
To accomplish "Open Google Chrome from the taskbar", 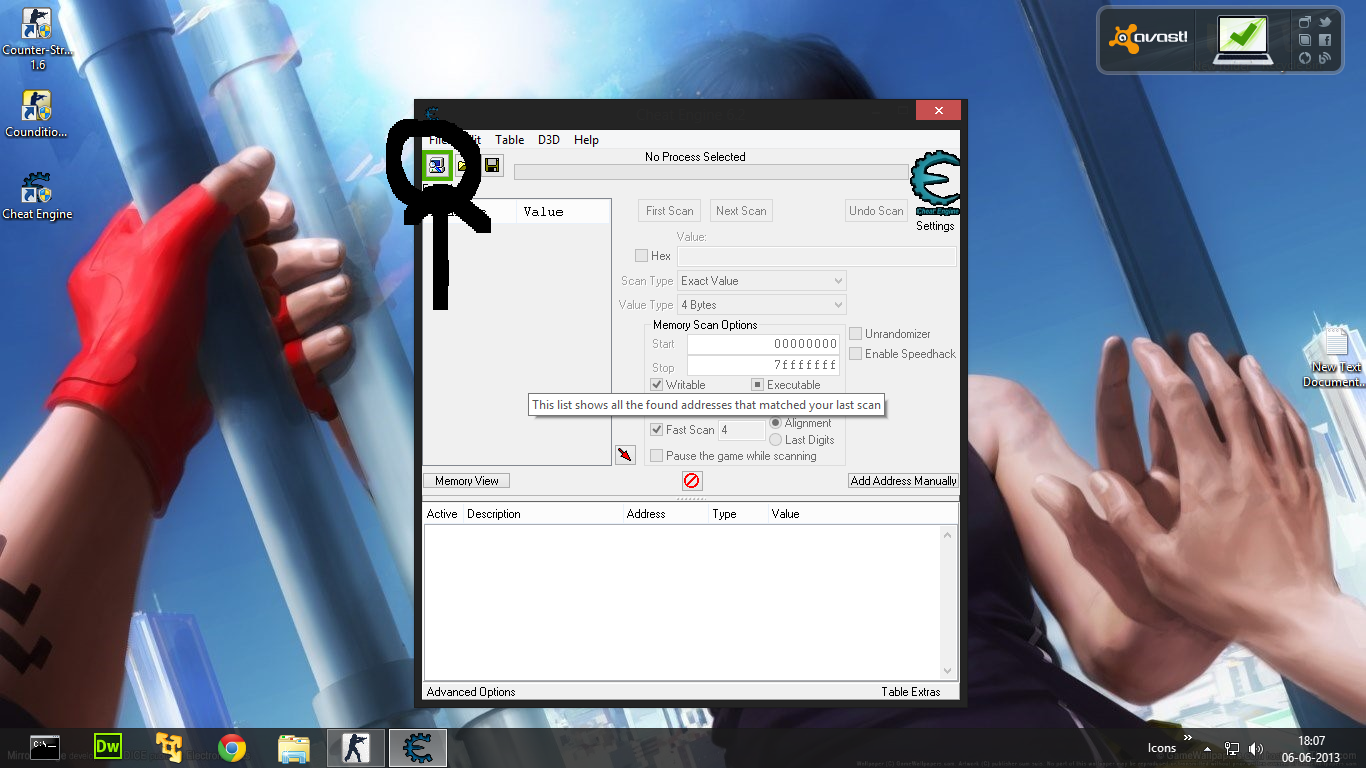I will [x=232, y=748].
